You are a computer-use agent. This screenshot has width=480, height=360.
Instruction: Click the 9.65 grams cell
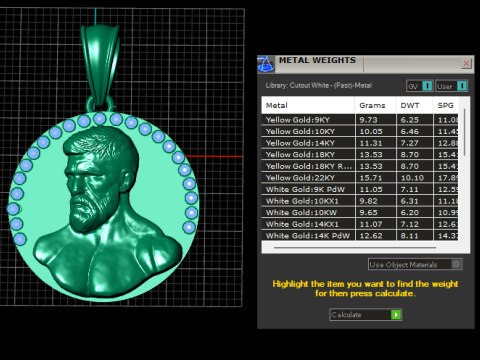point(376,212)
